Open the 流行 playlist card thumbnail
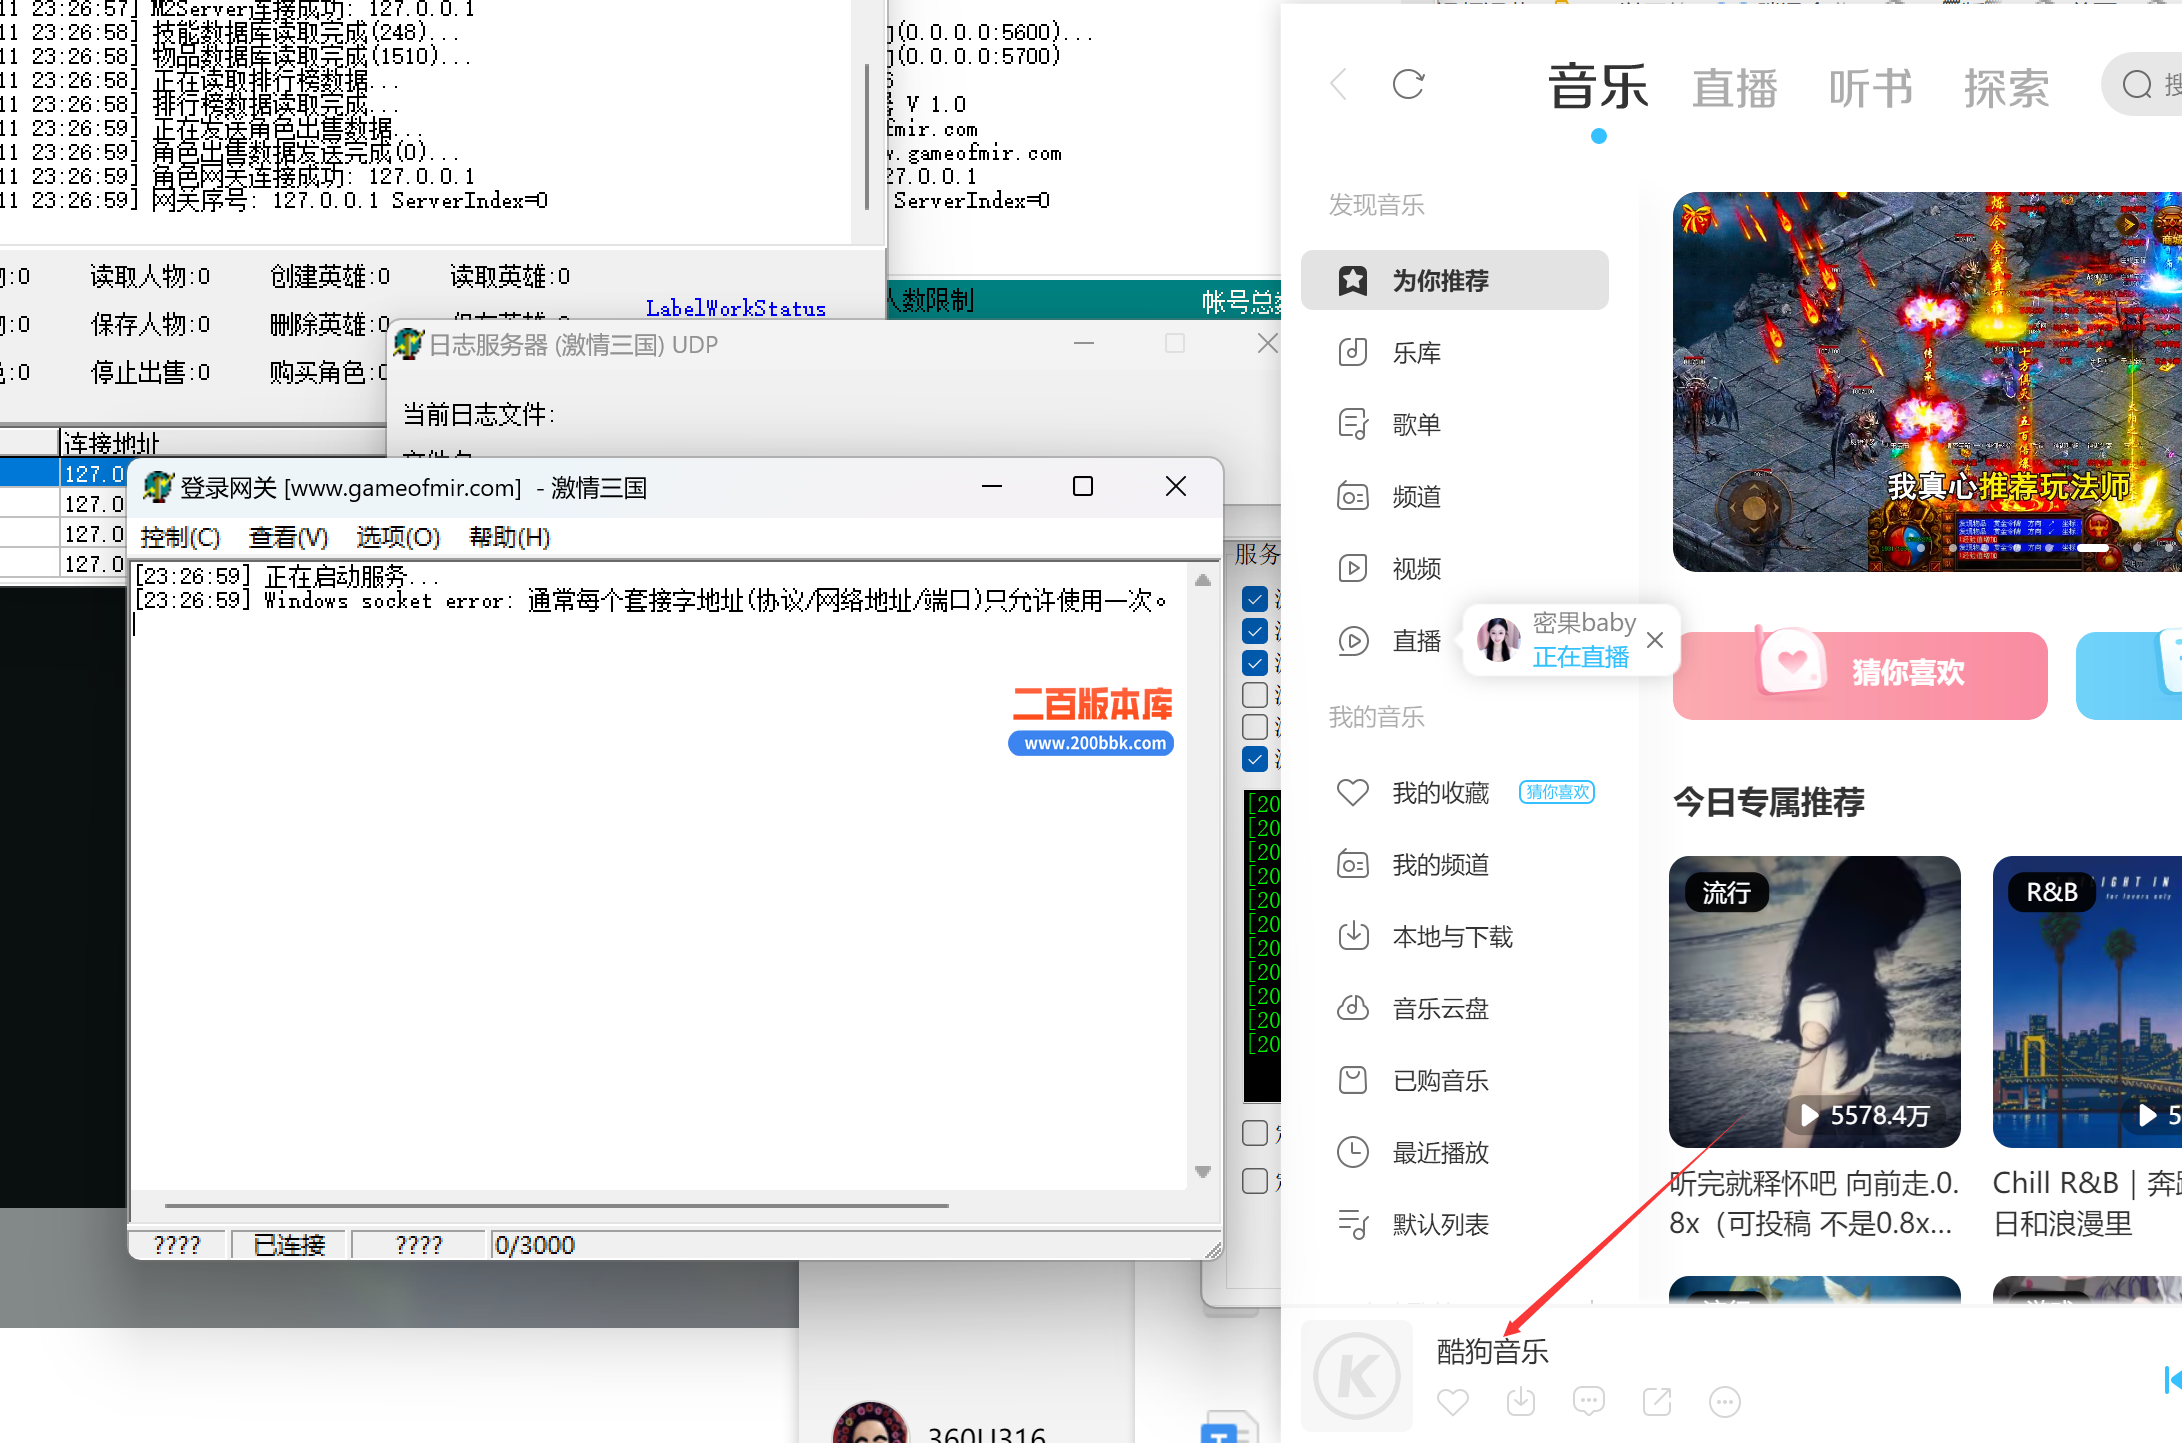The width and height of the screenshot is (2182, 1443). [x=1815, y=1001]
